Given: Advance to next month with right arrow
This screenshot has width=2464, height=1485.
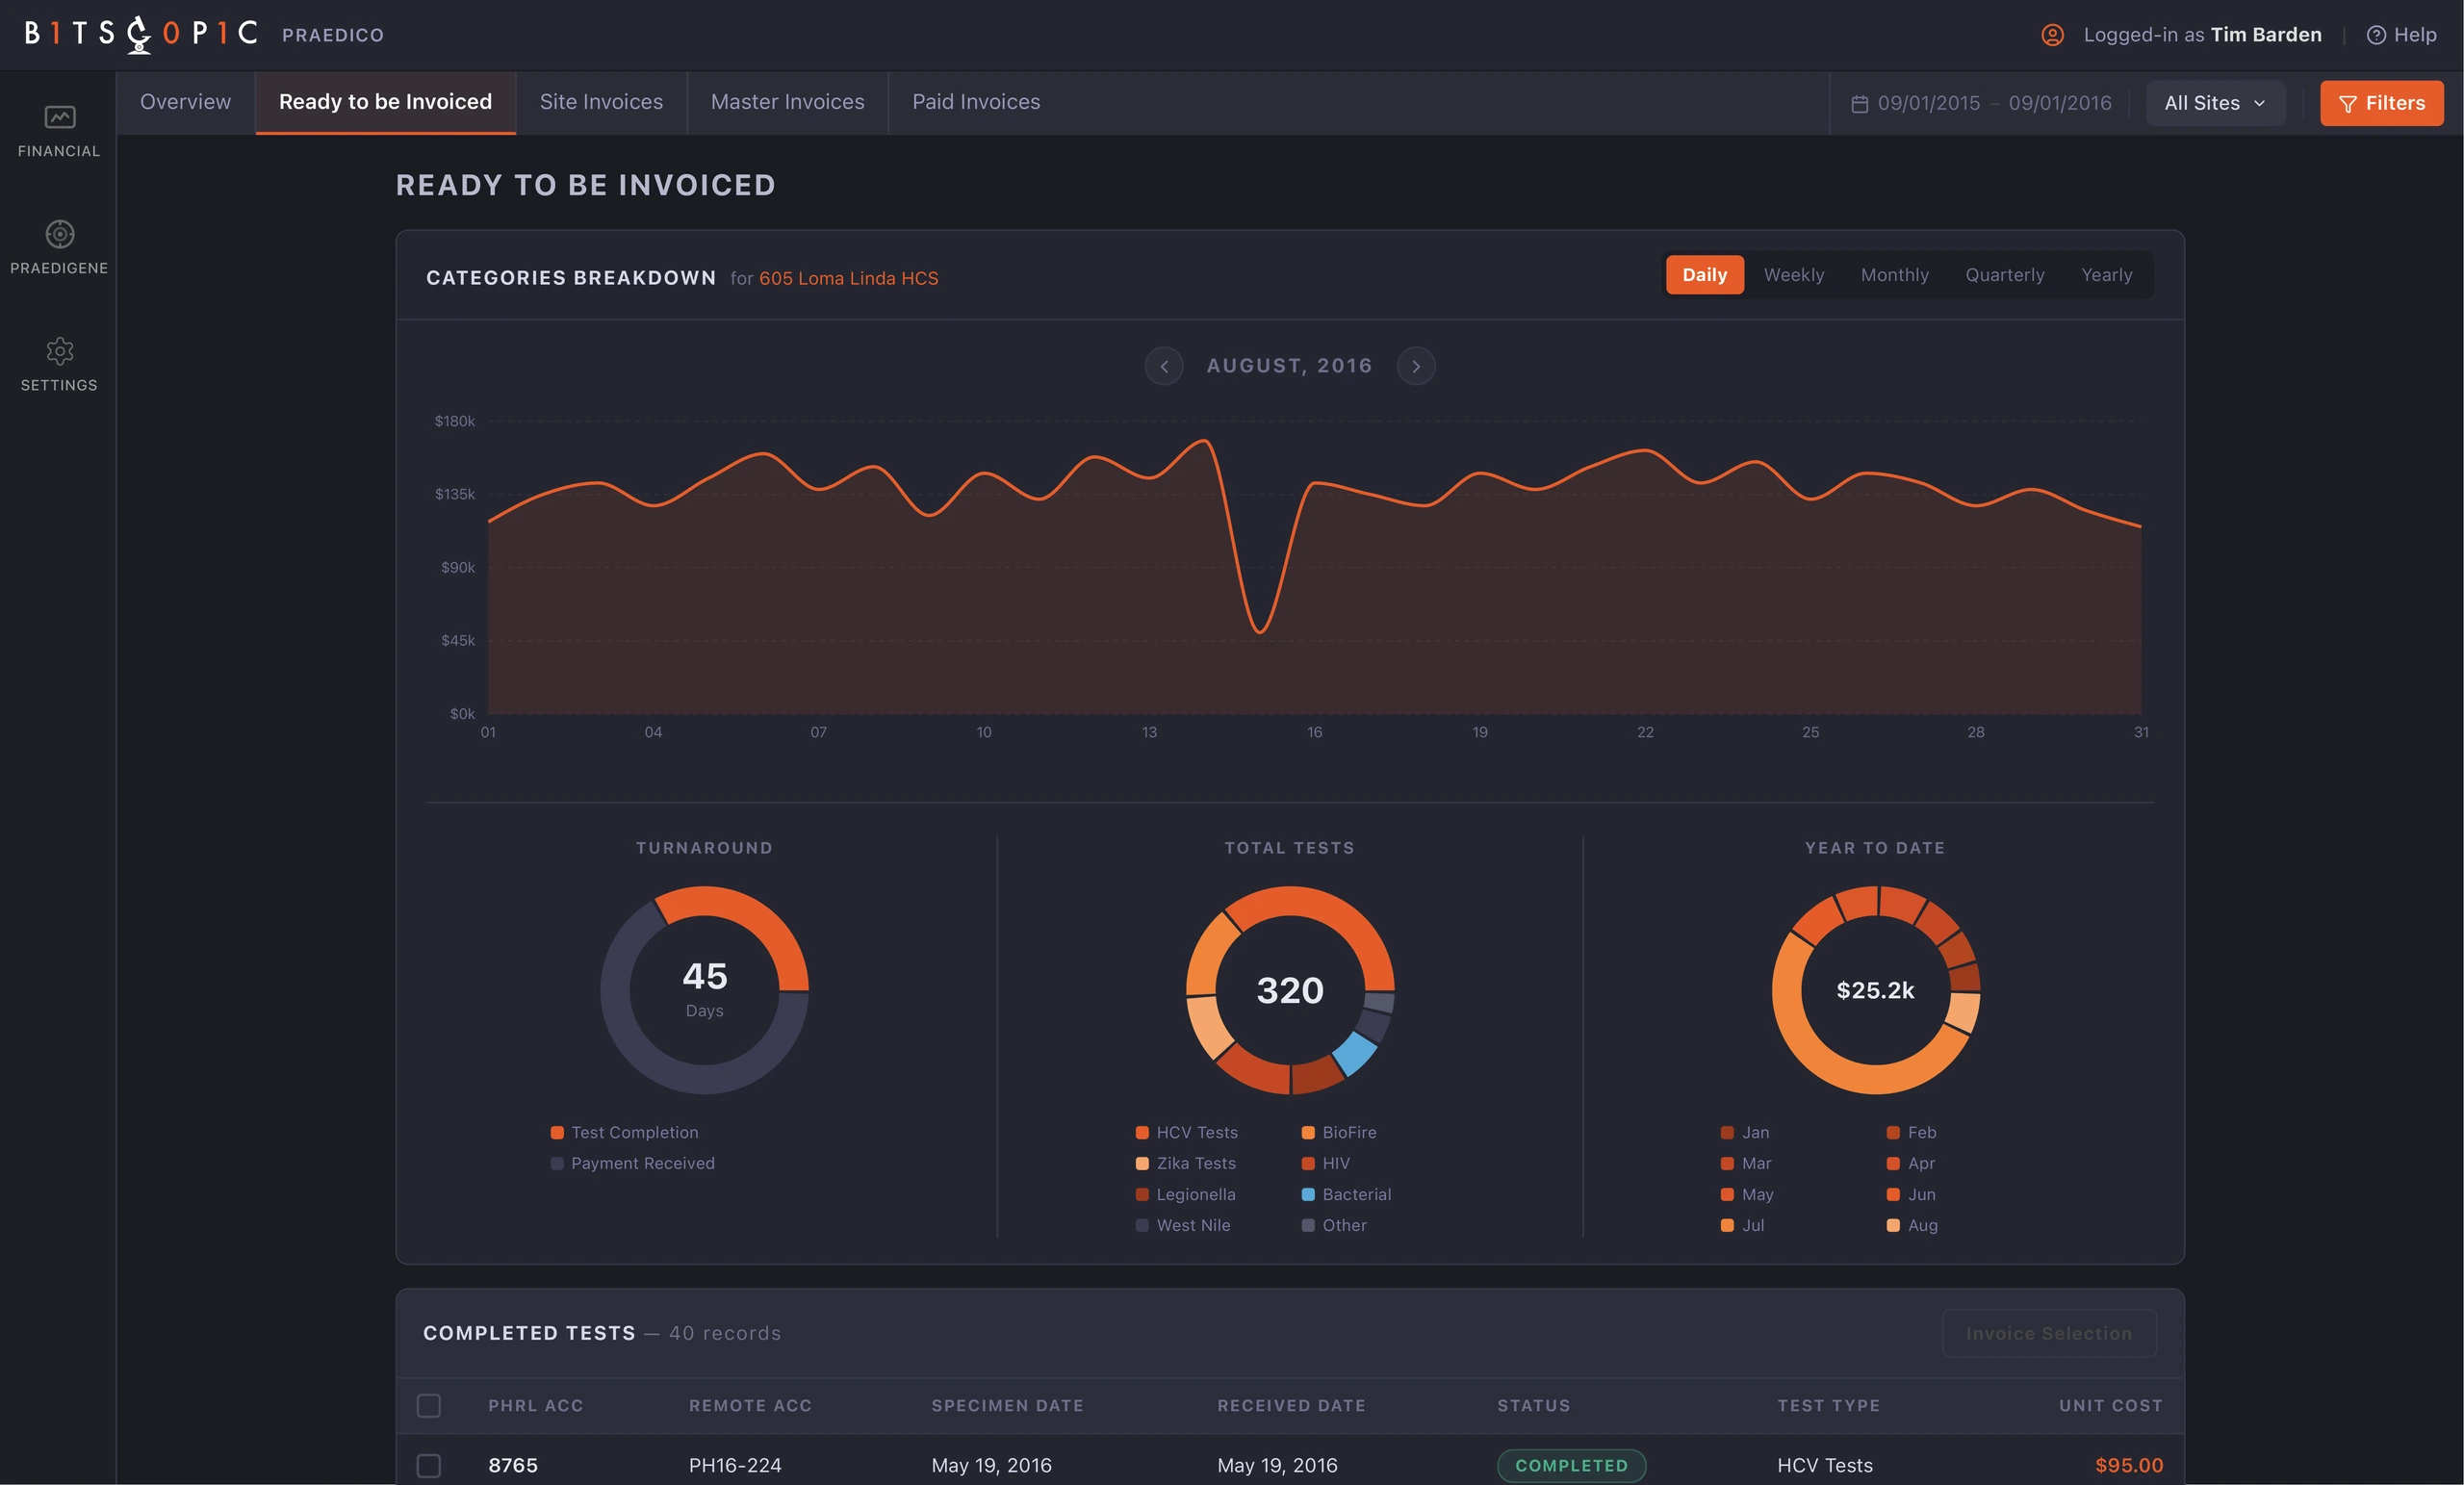Looking at the screenshot, I should pyautogui.click(x=1415, y=366).
